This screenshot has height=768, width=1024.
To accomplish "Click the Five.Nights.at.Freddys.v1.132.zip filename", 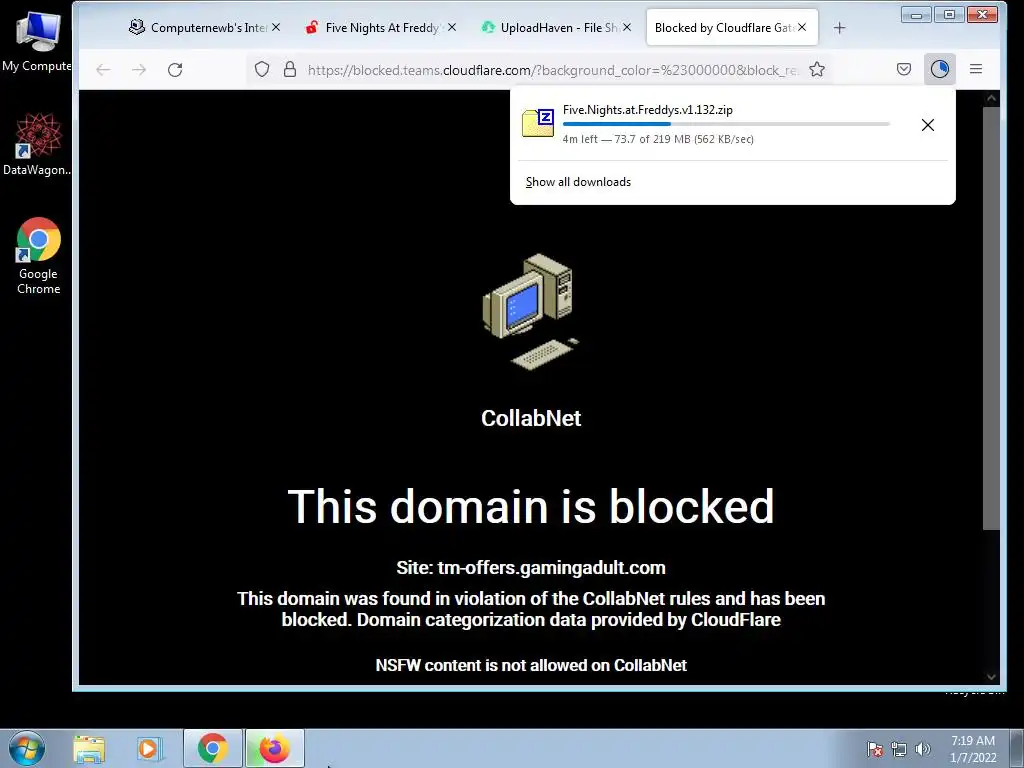I will coord(648,110).
